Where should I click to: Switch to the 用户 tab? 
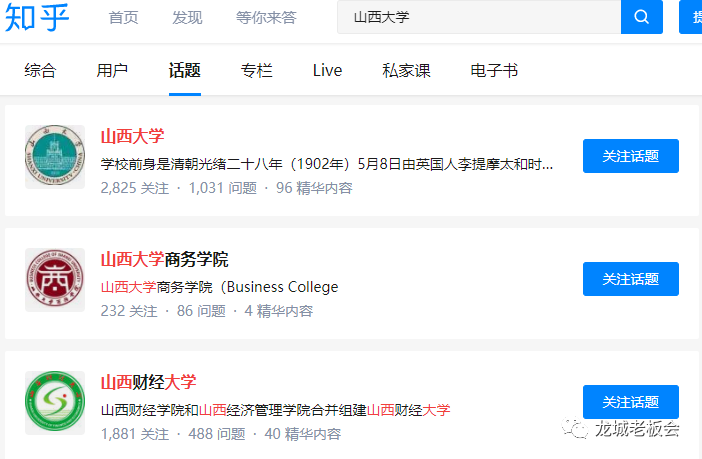[112, 70]
